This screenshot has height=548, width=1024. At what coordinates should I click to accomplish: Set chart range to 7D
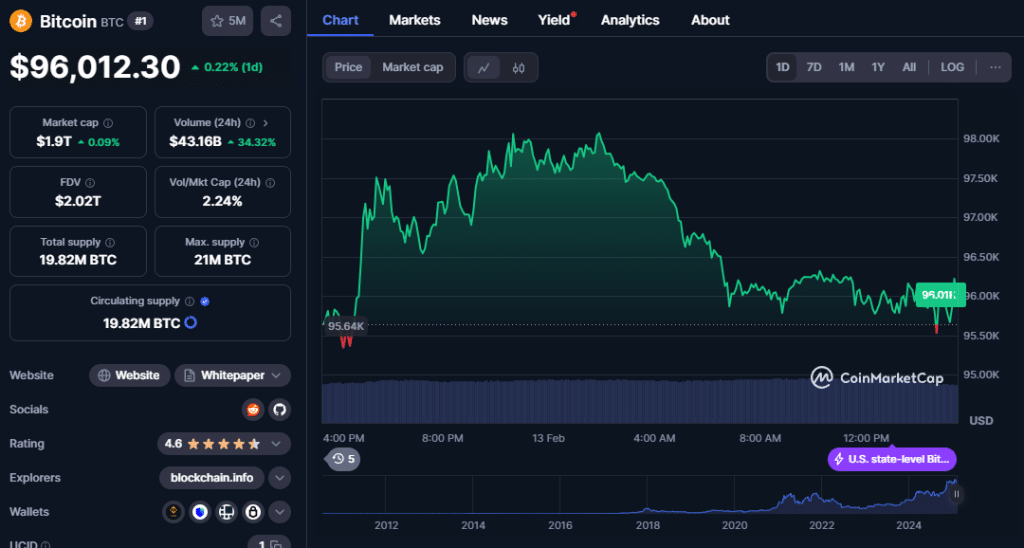(814, 67)
